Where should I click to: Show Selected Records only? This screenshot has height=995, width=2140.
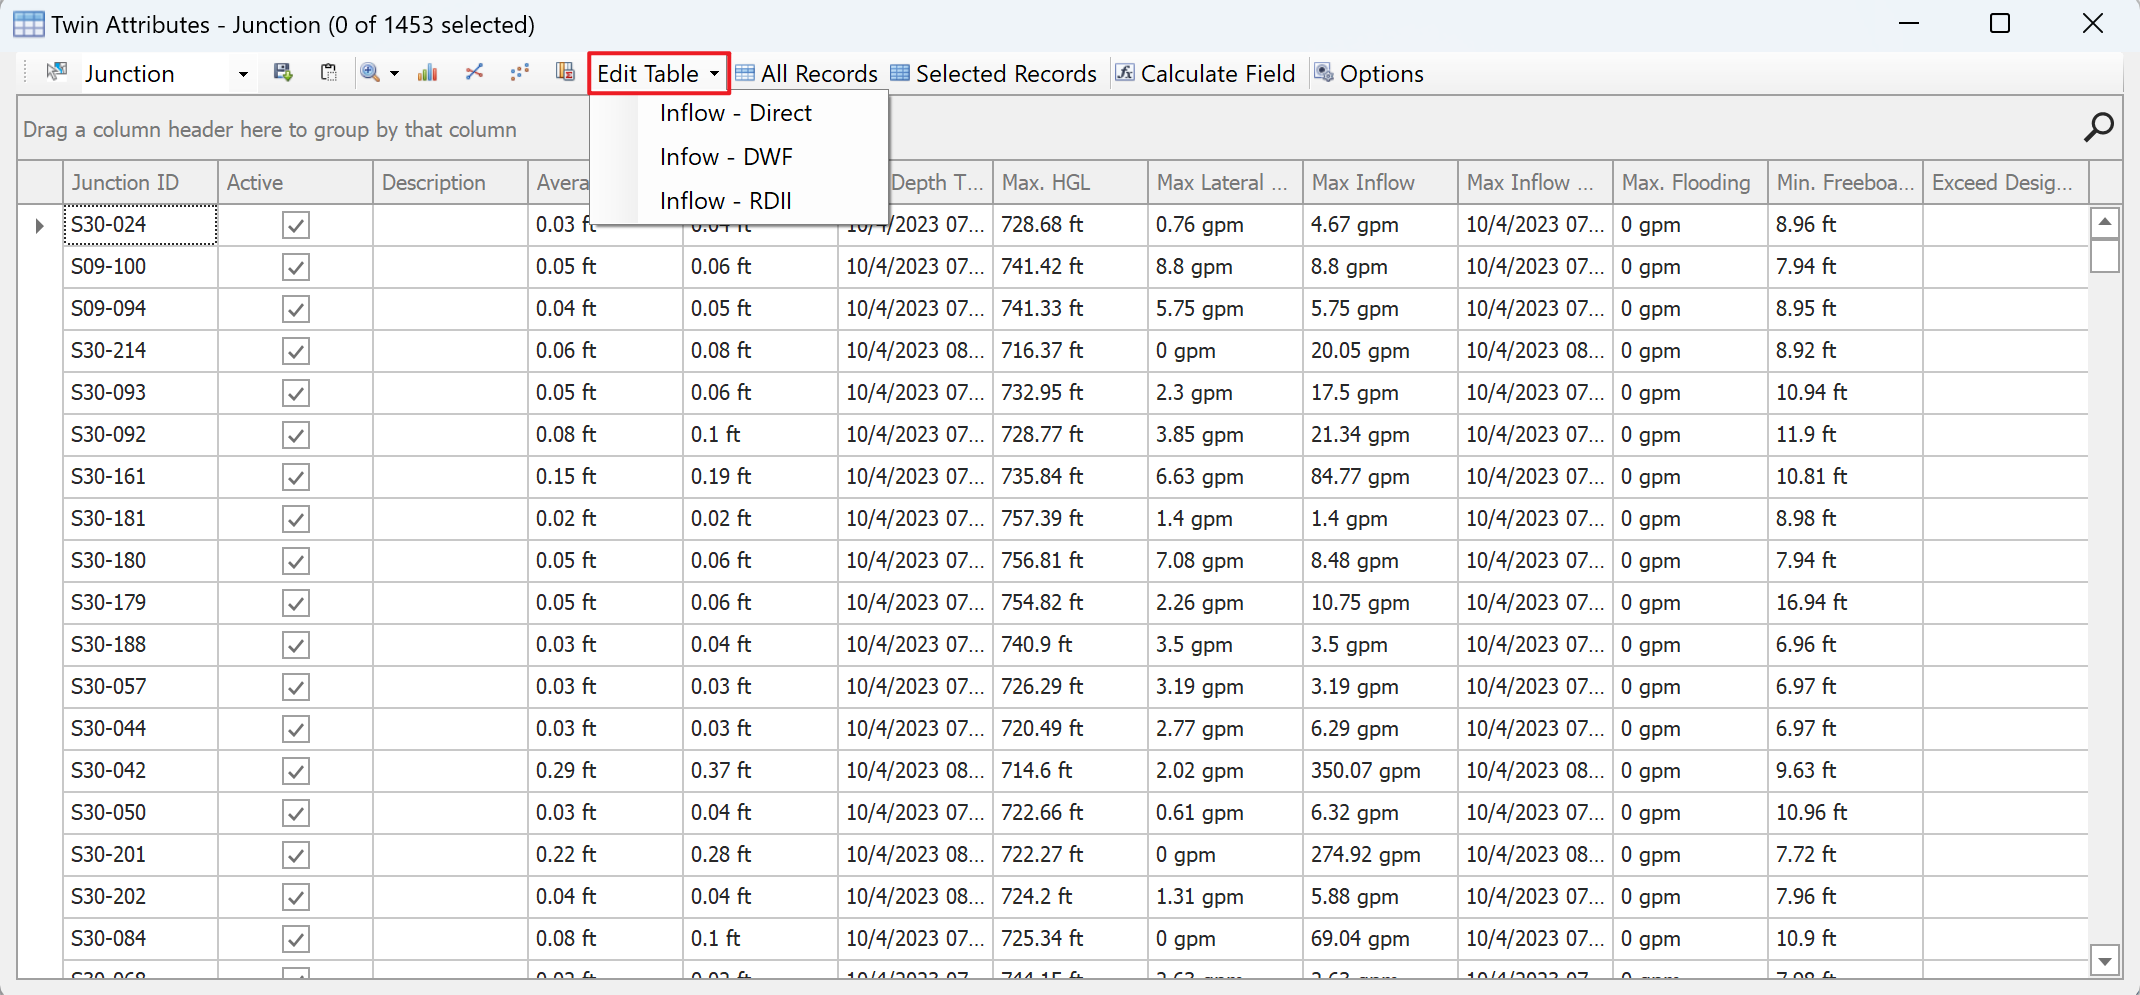pos(993,74)
